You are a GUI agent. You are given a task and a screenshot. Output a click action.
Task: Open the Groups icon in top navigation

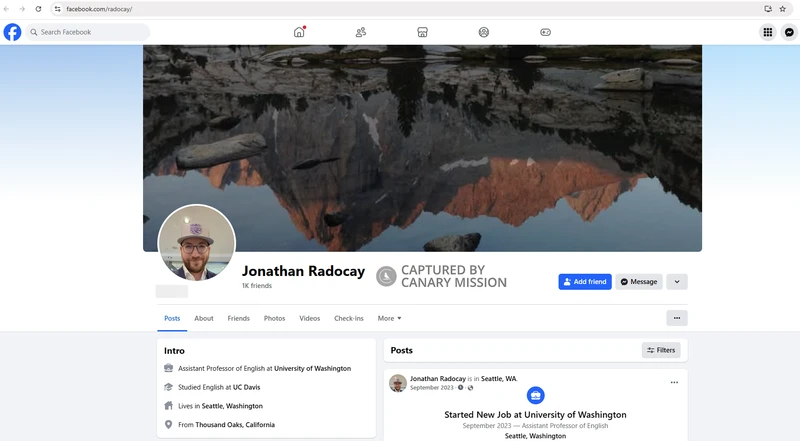coord(484,32)
